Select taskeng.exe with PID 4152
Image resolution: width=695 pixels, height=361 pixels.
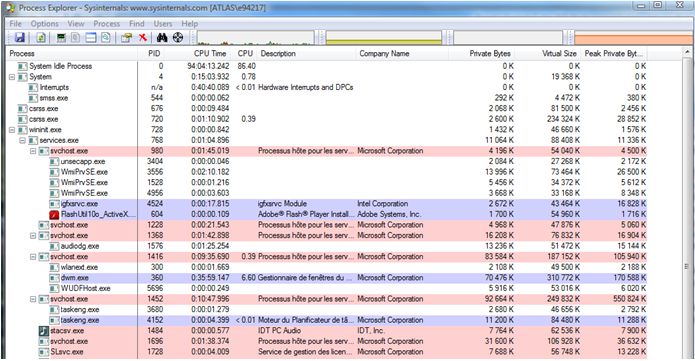point(326,320)
